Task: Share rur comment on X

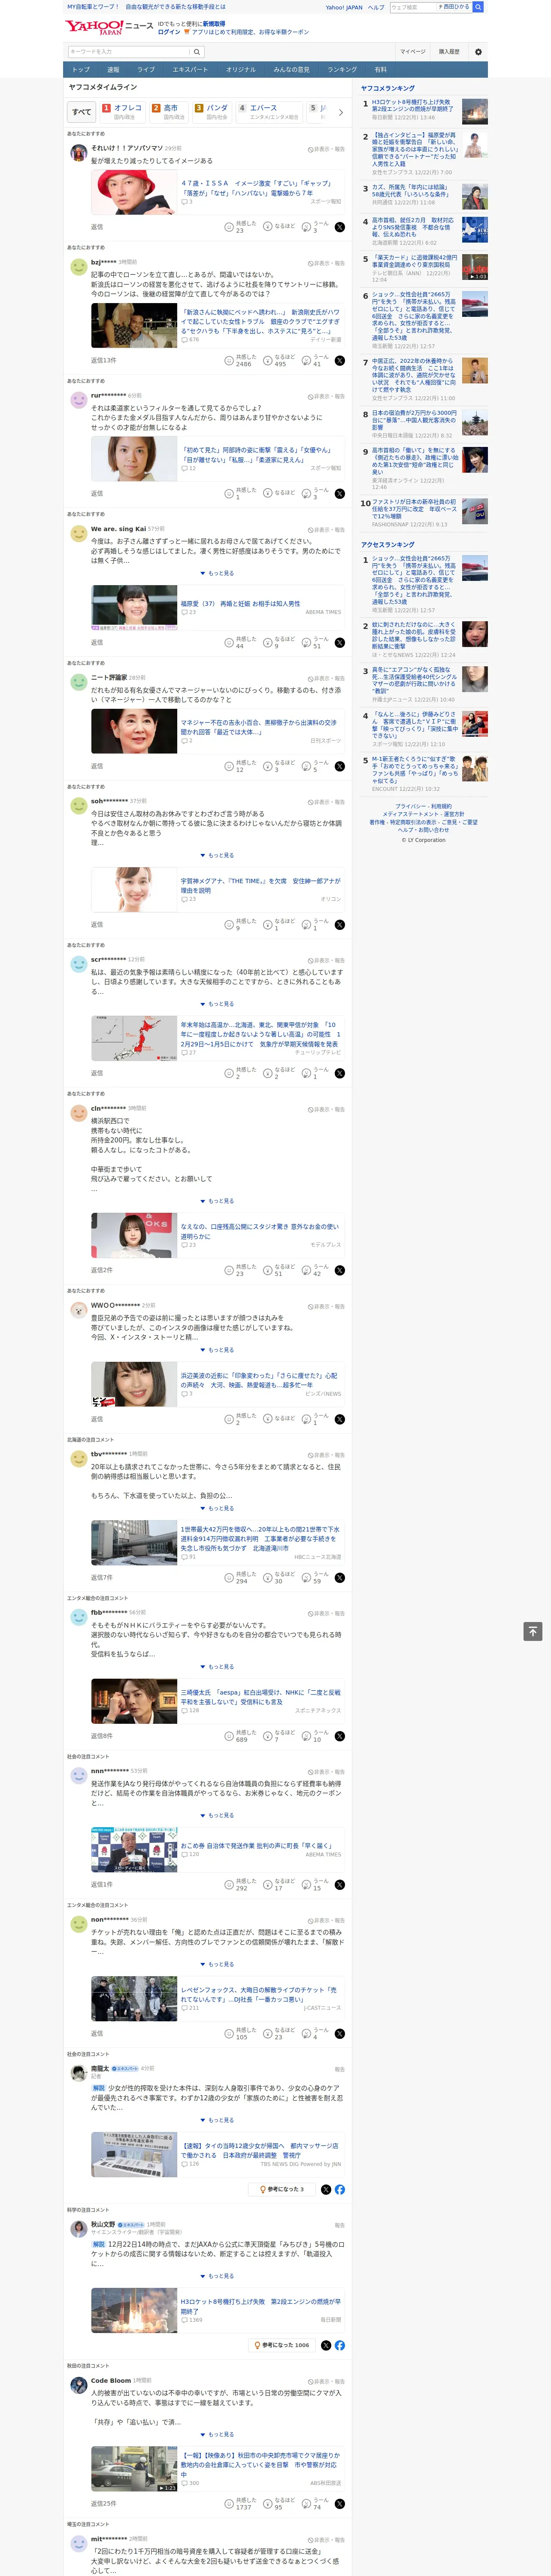Action: [x=339, y=494]
